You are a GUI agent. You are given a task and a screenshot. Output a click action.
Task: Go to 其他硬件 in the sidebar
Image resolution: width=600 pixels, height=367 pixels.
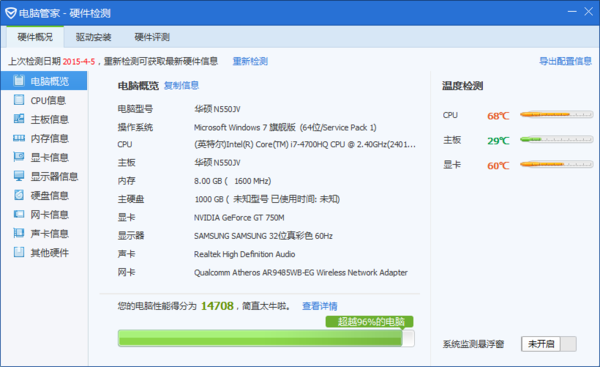pos(44,252)
